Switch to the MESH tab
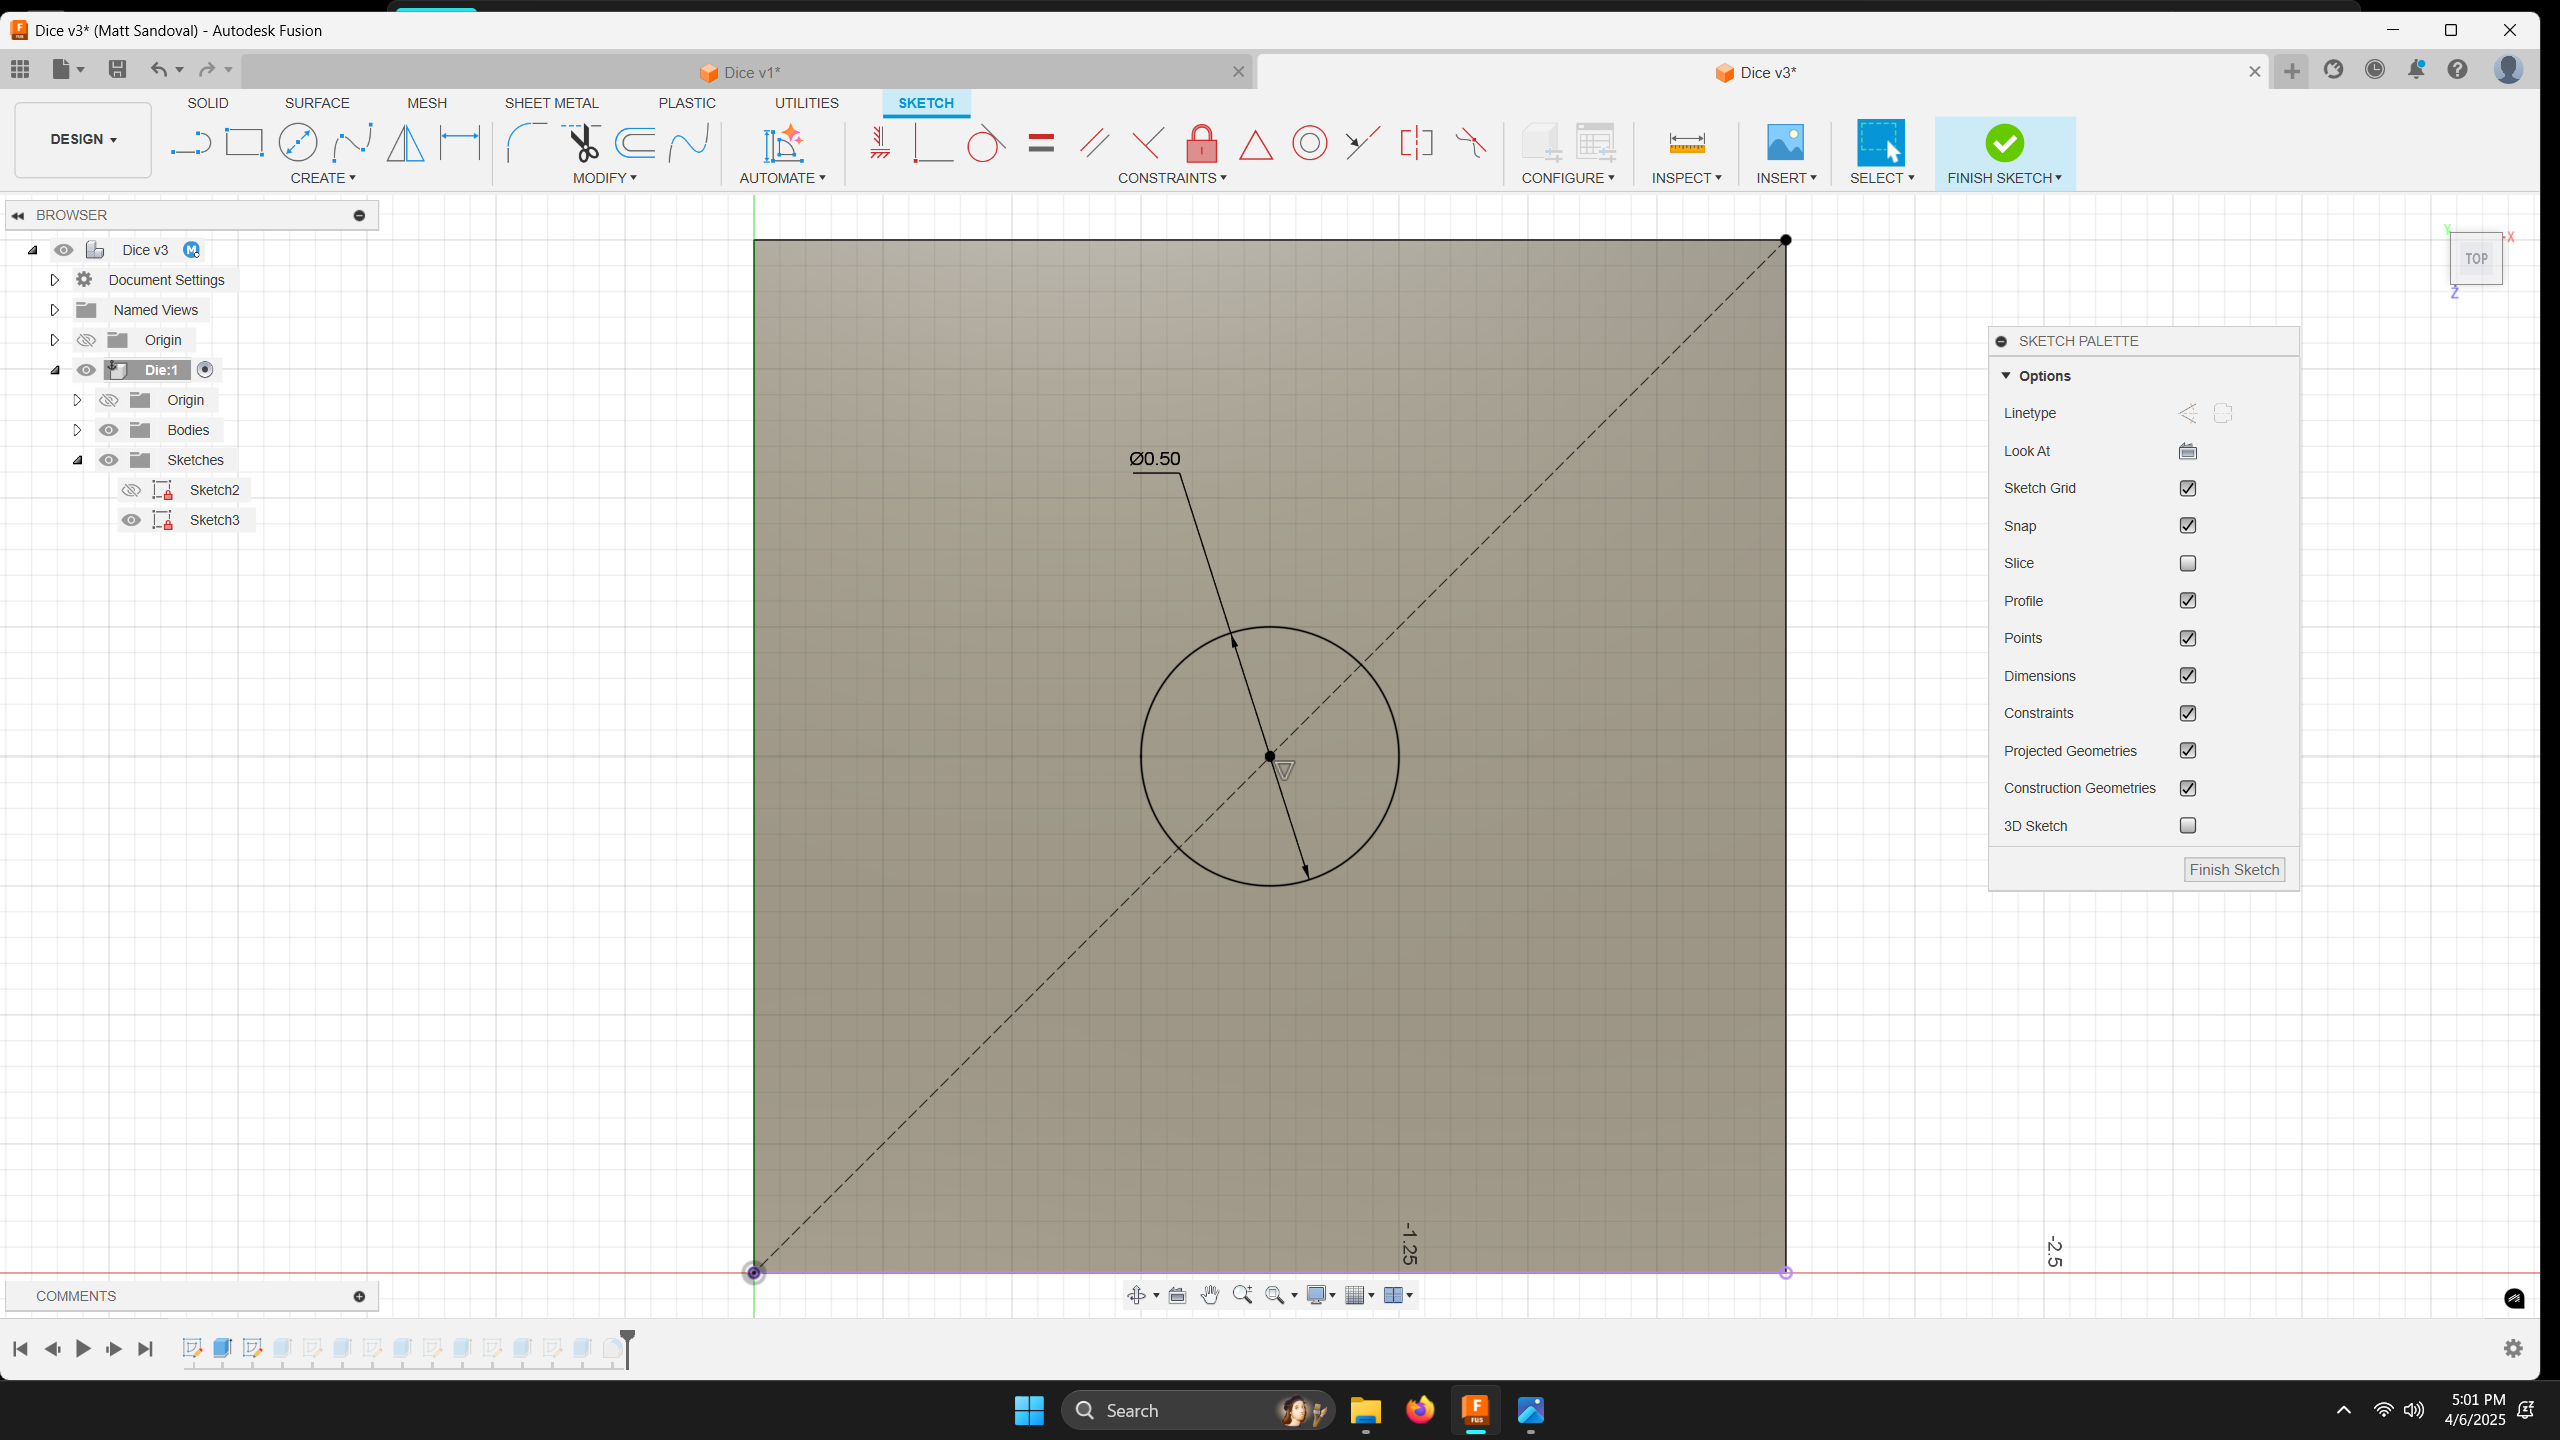 427,103
